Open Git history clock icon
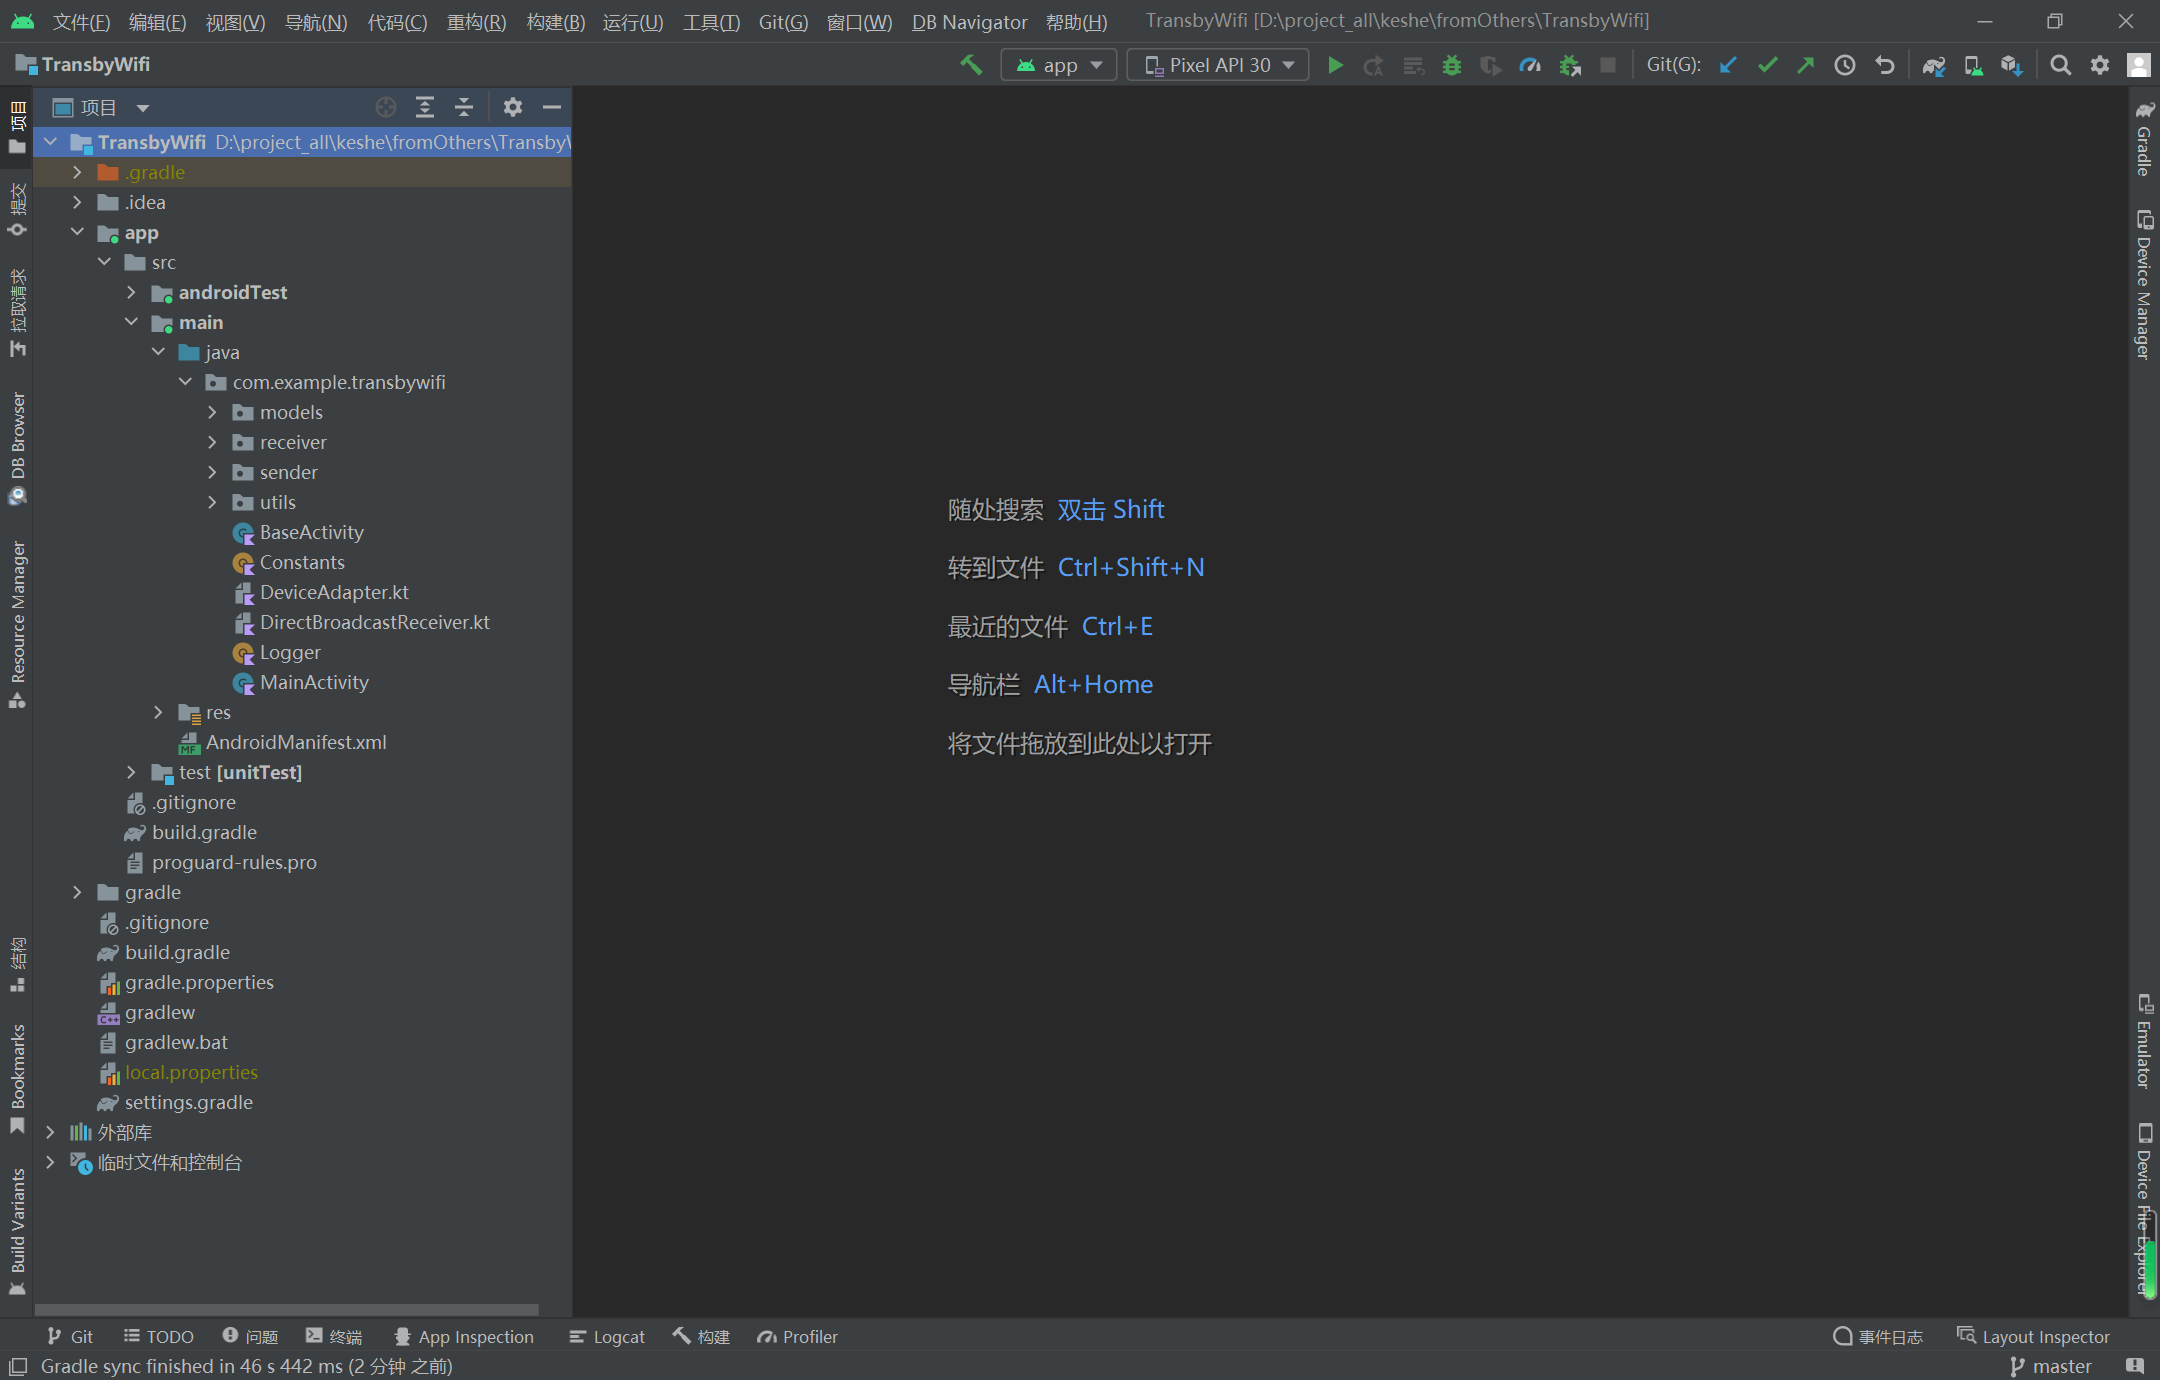The image size is (2160, 1380). pyautogui.click(x=1845, y=65)
